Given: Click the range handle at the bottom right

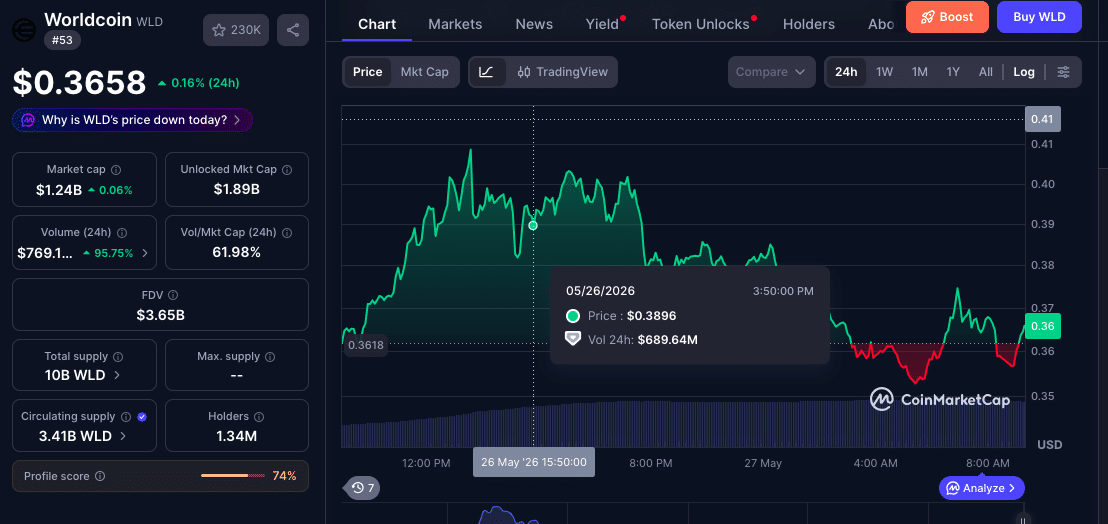Looking at the screenshot, I should pos(1021,518).
